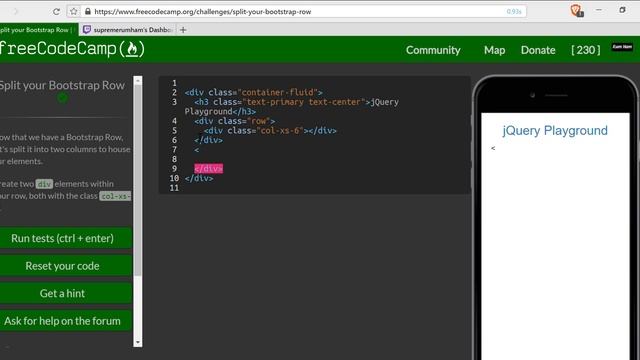Click the closing </div> on line 10

click(x=199, y=178)
